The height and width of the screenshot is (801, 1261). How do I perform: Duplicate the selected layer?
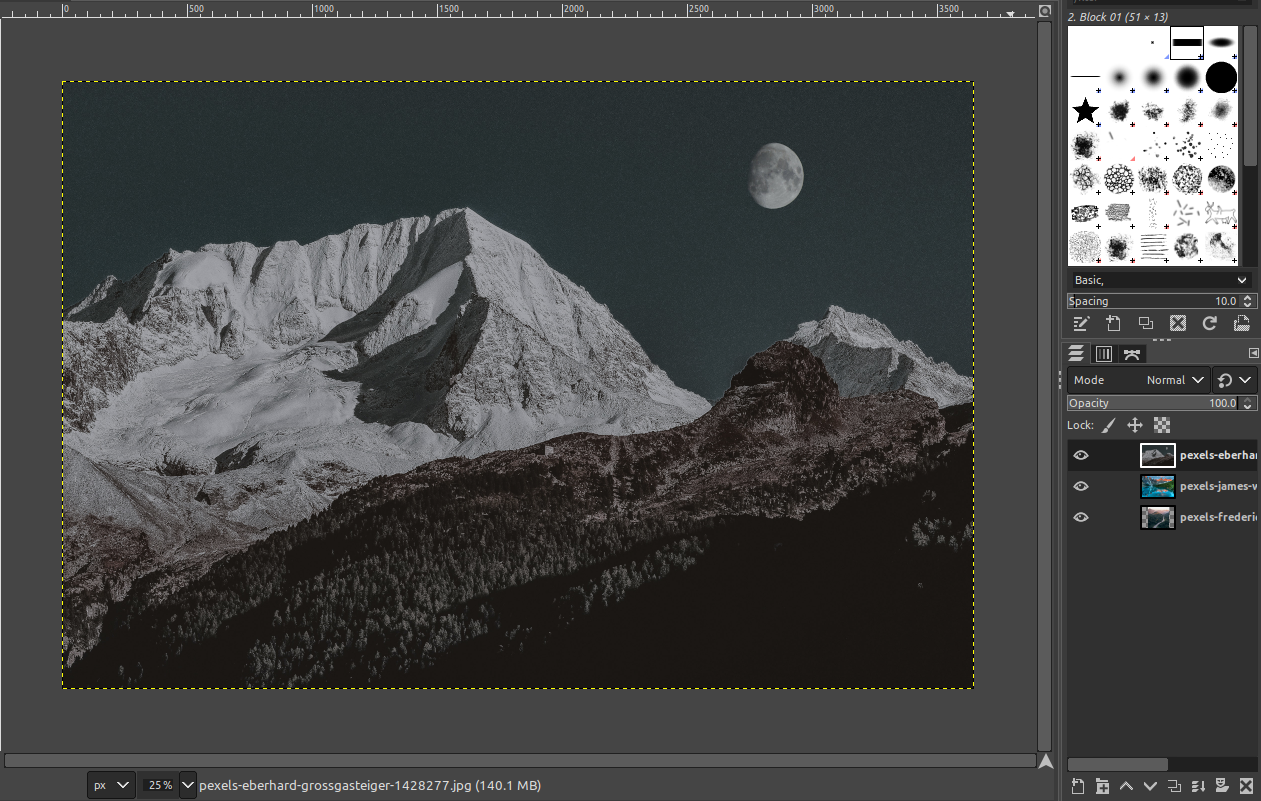point(1174,786)
